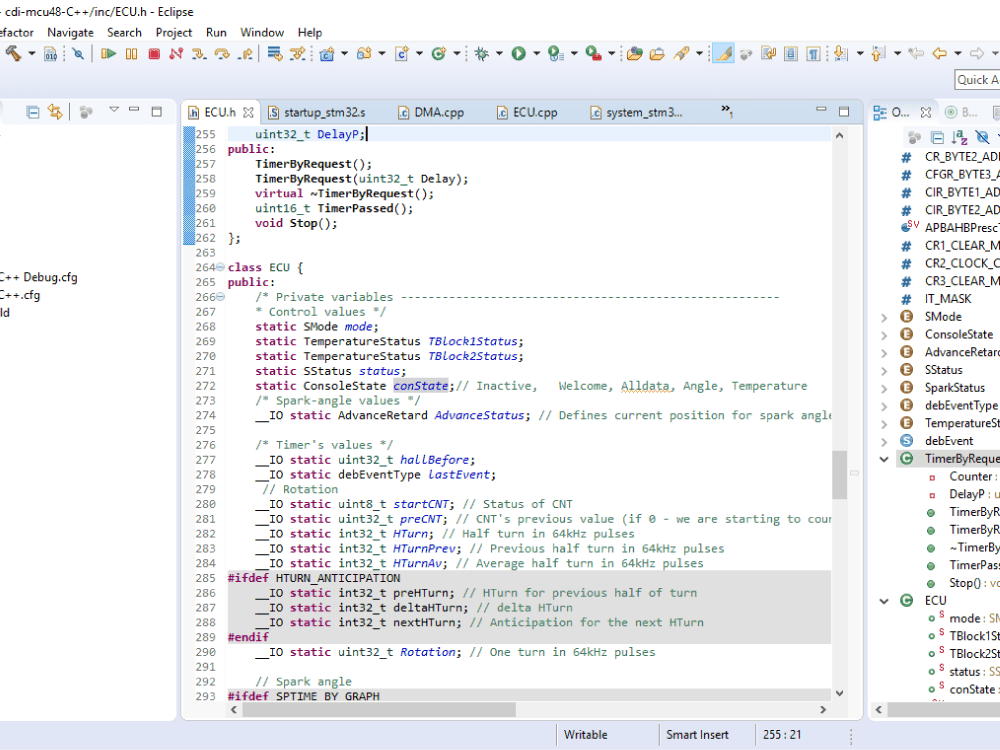Click the binary 010 file icon
Viewport: 1000px width, 750px height.
point(50,54)
